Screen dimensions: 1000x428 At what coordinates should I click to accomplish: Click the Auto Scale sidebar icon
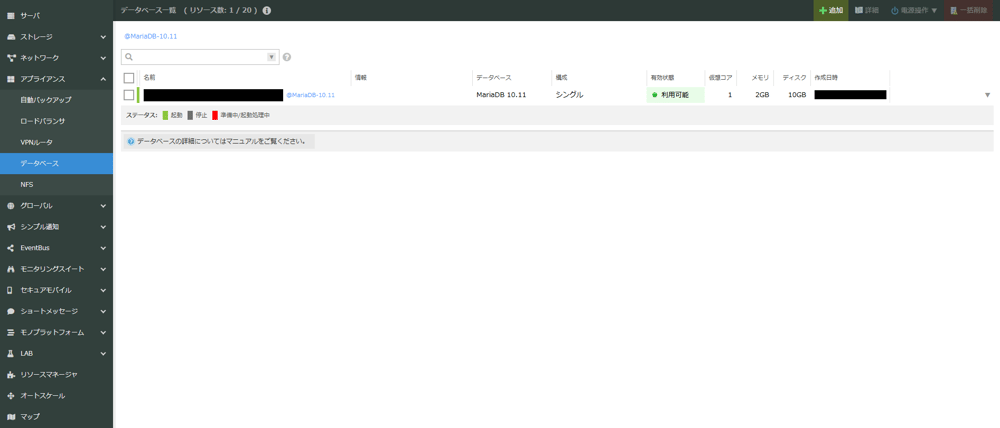coord(11,396)
